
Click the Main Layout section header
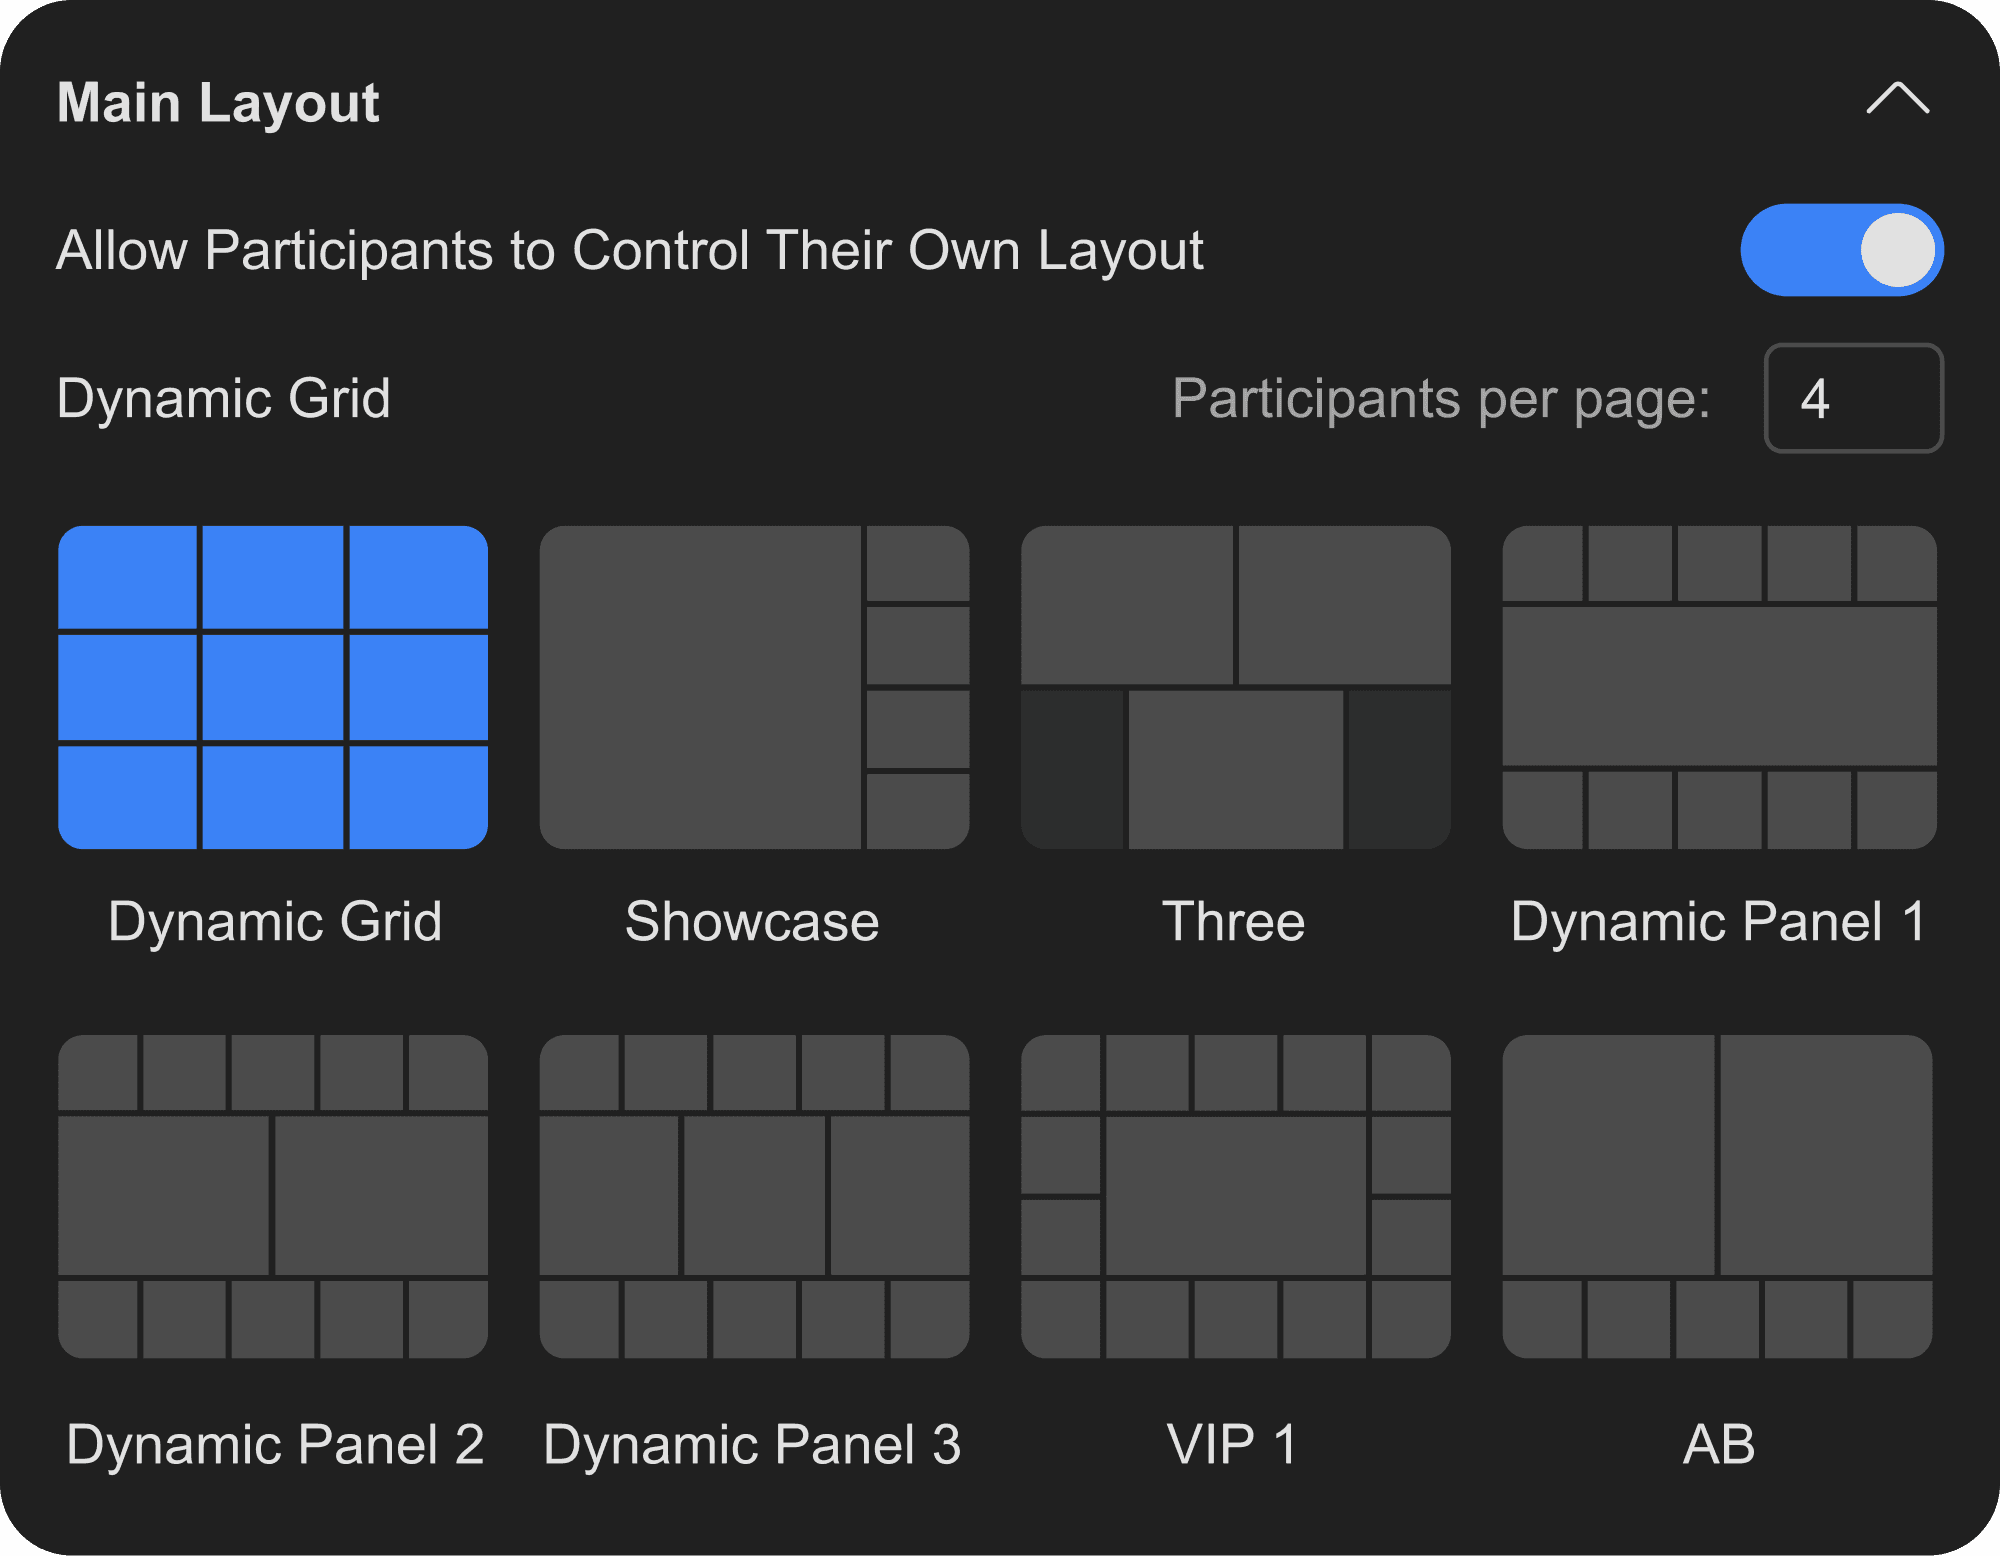(x=219, y=103)
